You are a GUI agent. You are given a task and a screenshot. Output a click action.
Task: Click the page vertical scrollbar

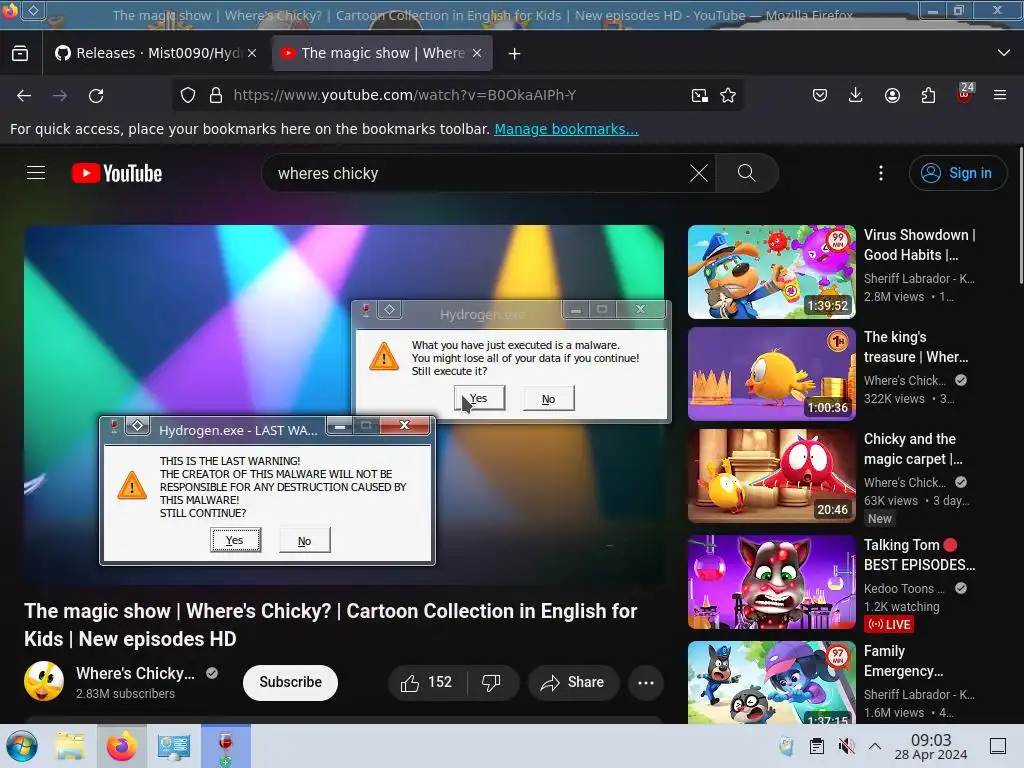pyautogui.click(x=1019, y=216)
